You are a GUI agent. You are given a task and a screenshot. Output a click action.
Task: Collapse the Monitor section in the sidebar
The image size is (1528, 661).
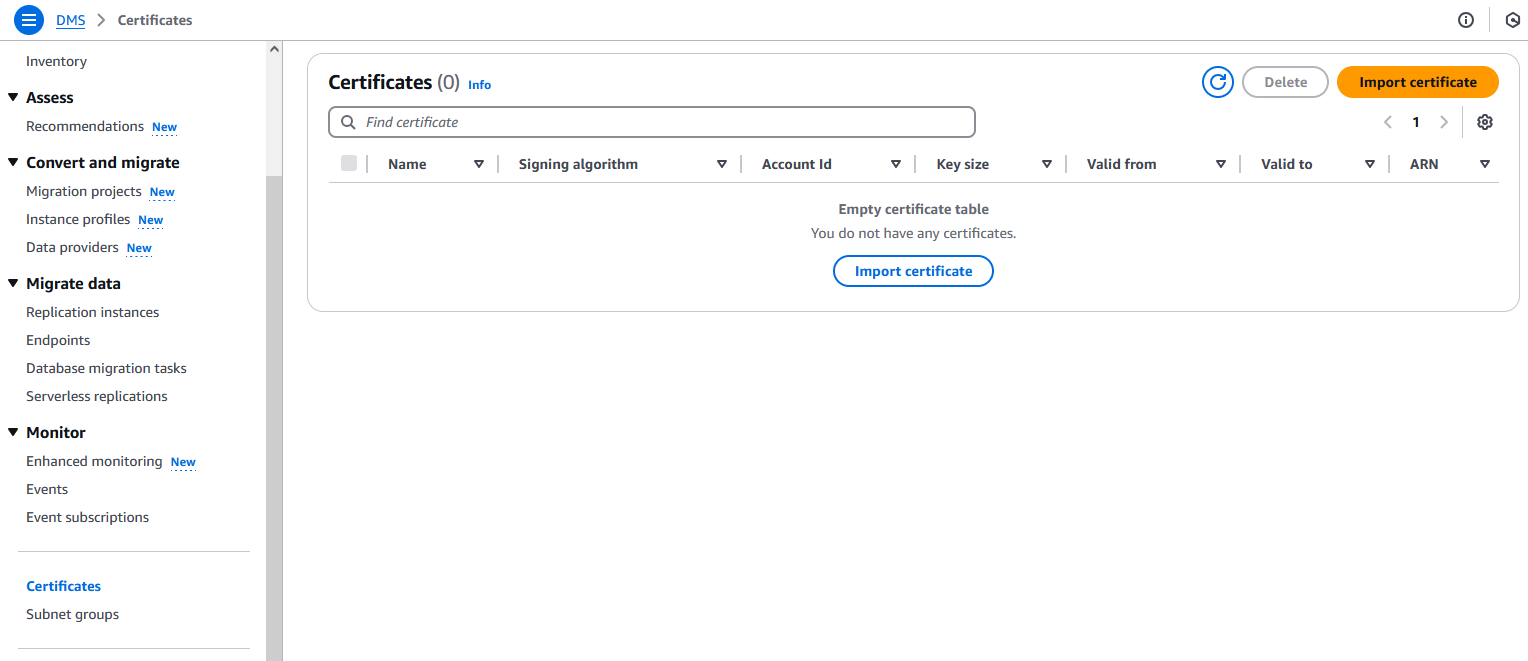pos(13,432)
